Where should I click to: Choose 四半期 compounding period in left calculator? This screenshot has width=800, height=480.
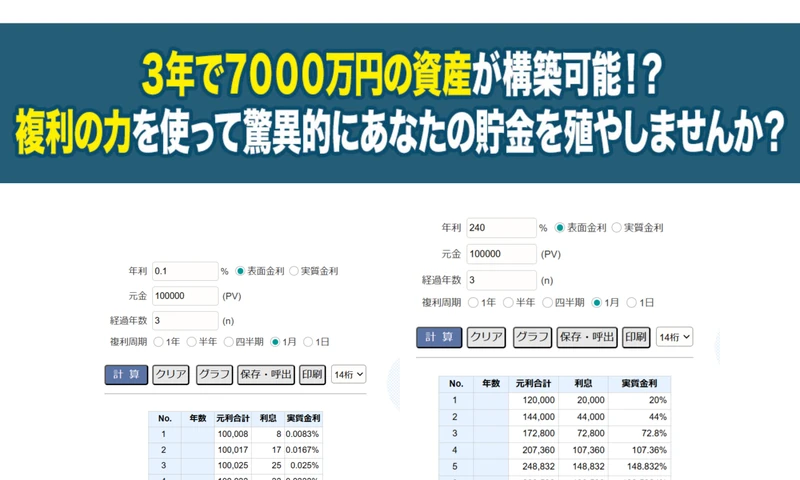[229, 342]
